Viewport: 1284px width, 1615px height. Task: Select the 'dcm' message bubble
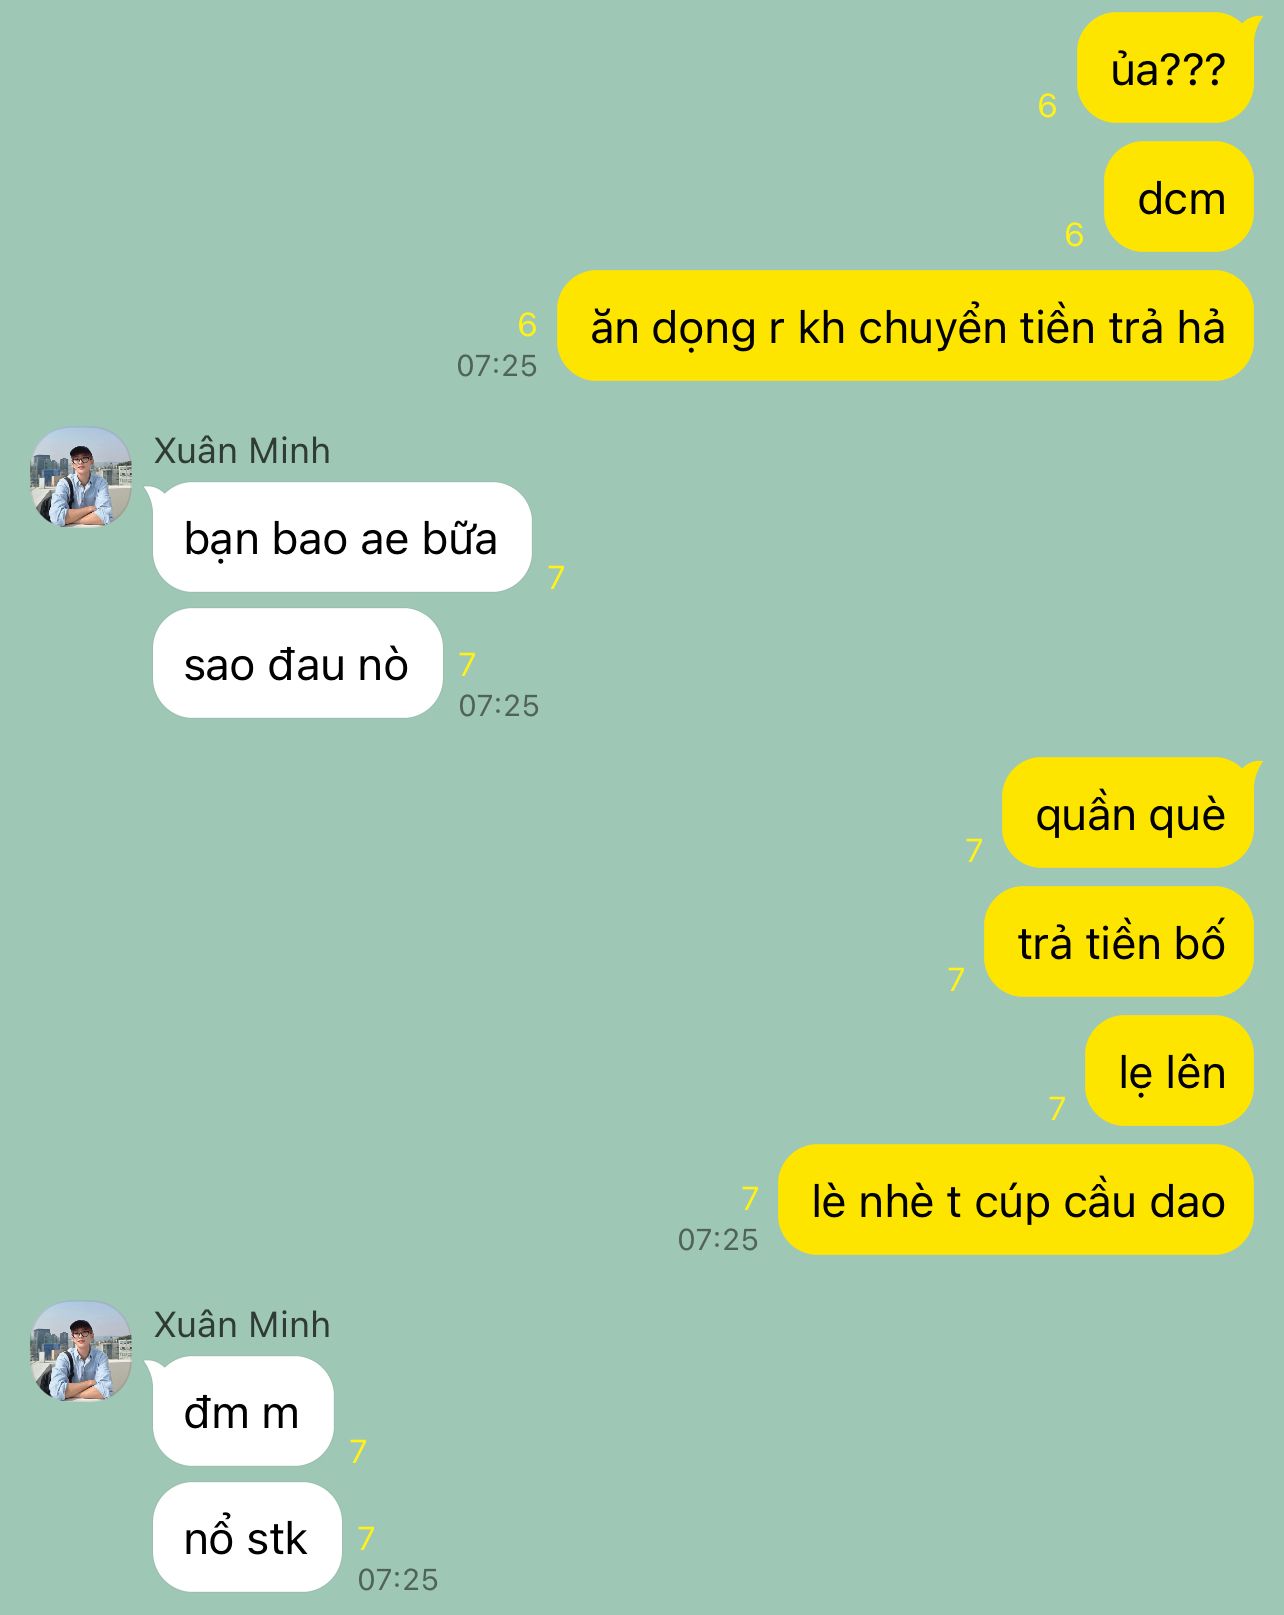[1179, 197]
